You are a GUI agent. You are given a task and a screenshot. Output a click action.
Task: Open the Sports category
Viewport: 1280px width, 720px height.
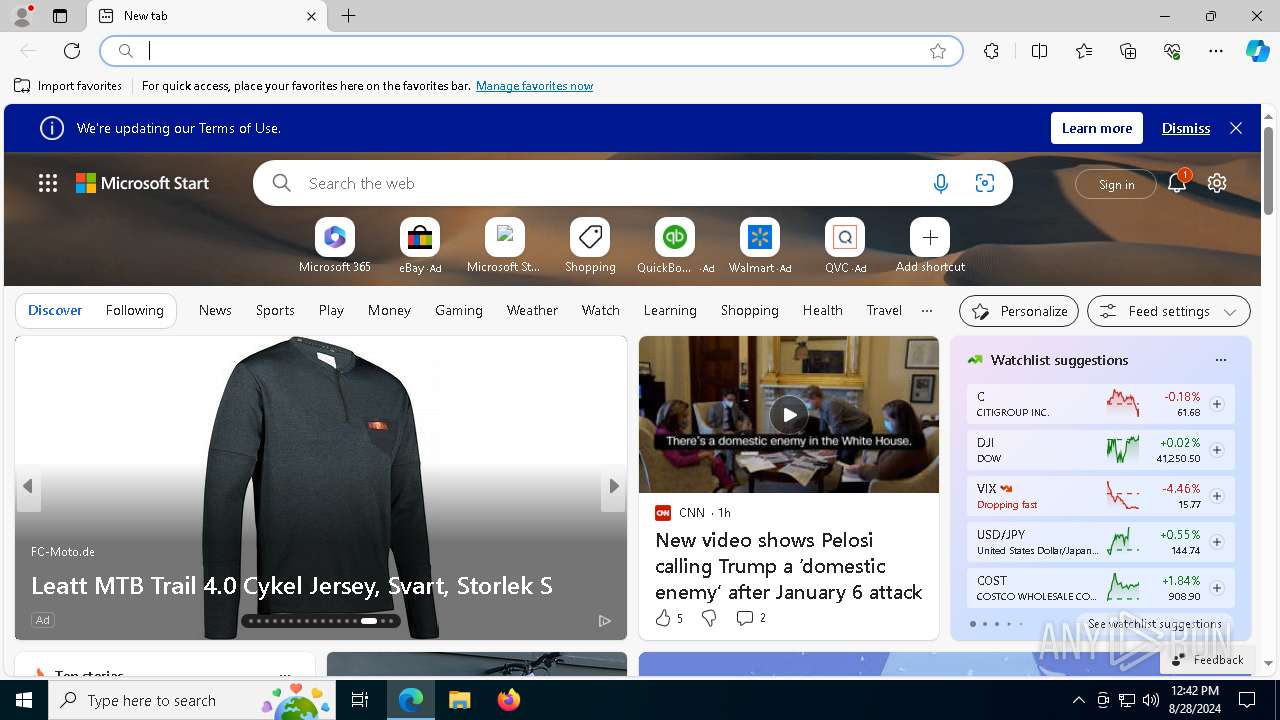[x=275, y=311]
